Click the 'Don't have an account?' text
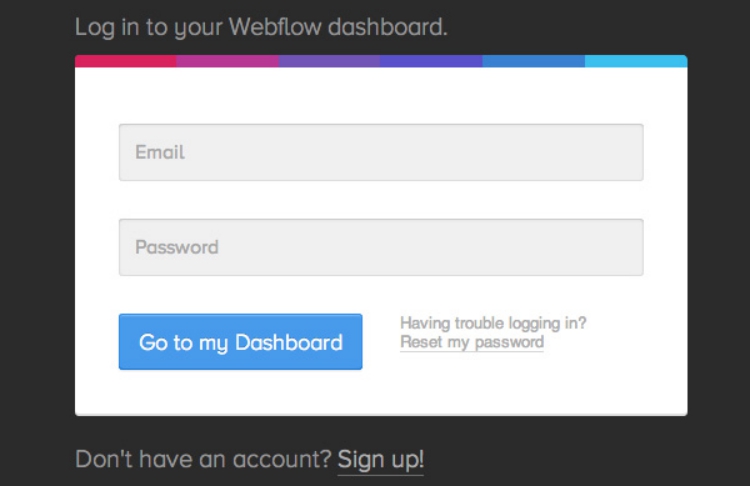750x487 pixels. (203, 460)
